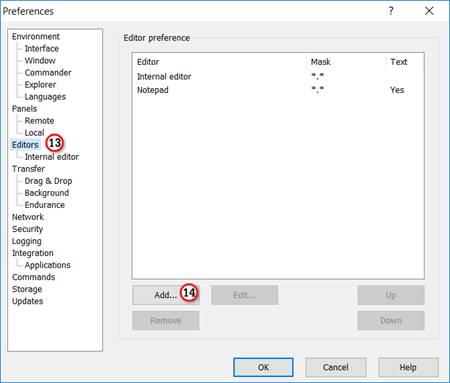Click the Down button
This screenshot has height=383, width=450.
[x=391, y=320]
